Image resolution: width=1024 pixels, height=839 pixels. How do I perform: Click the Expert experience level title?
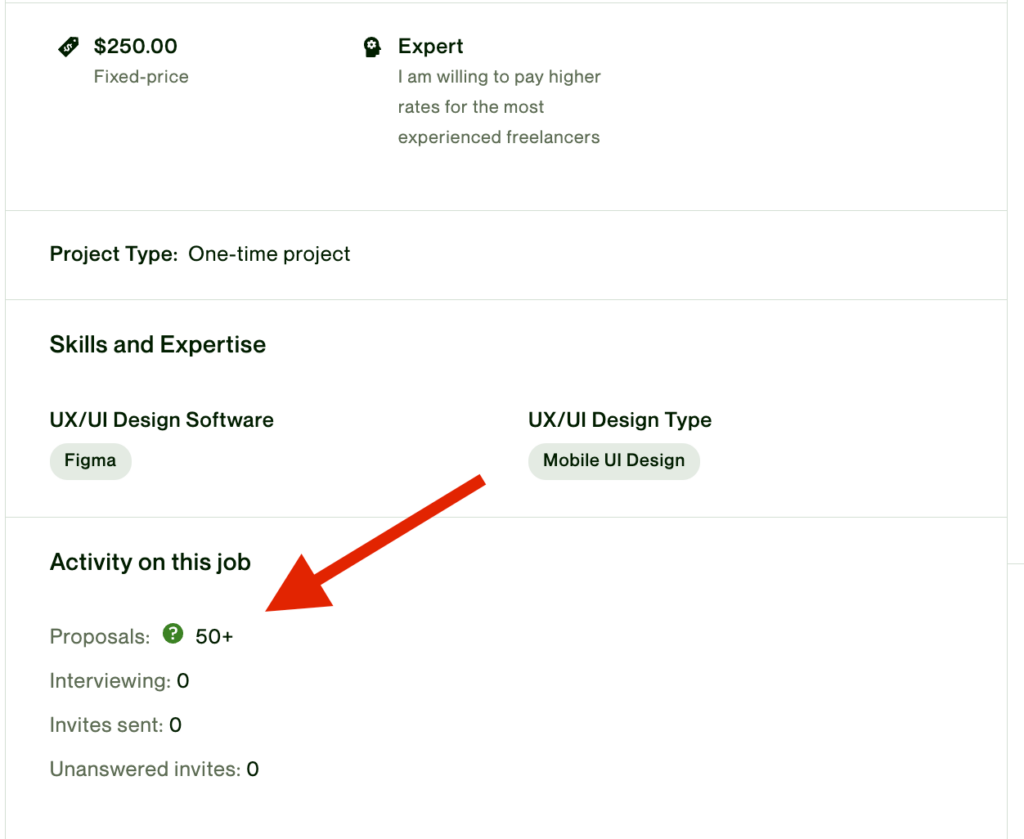[x=430, y=46]
